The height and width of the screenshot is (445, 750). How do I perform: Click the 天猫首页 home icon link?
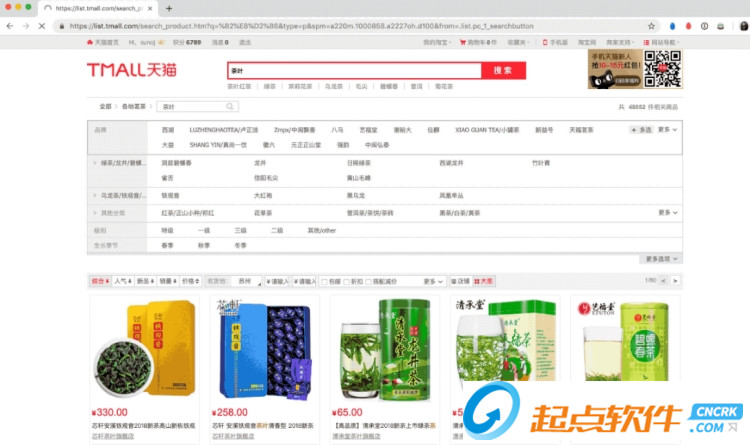click(89, 42)
